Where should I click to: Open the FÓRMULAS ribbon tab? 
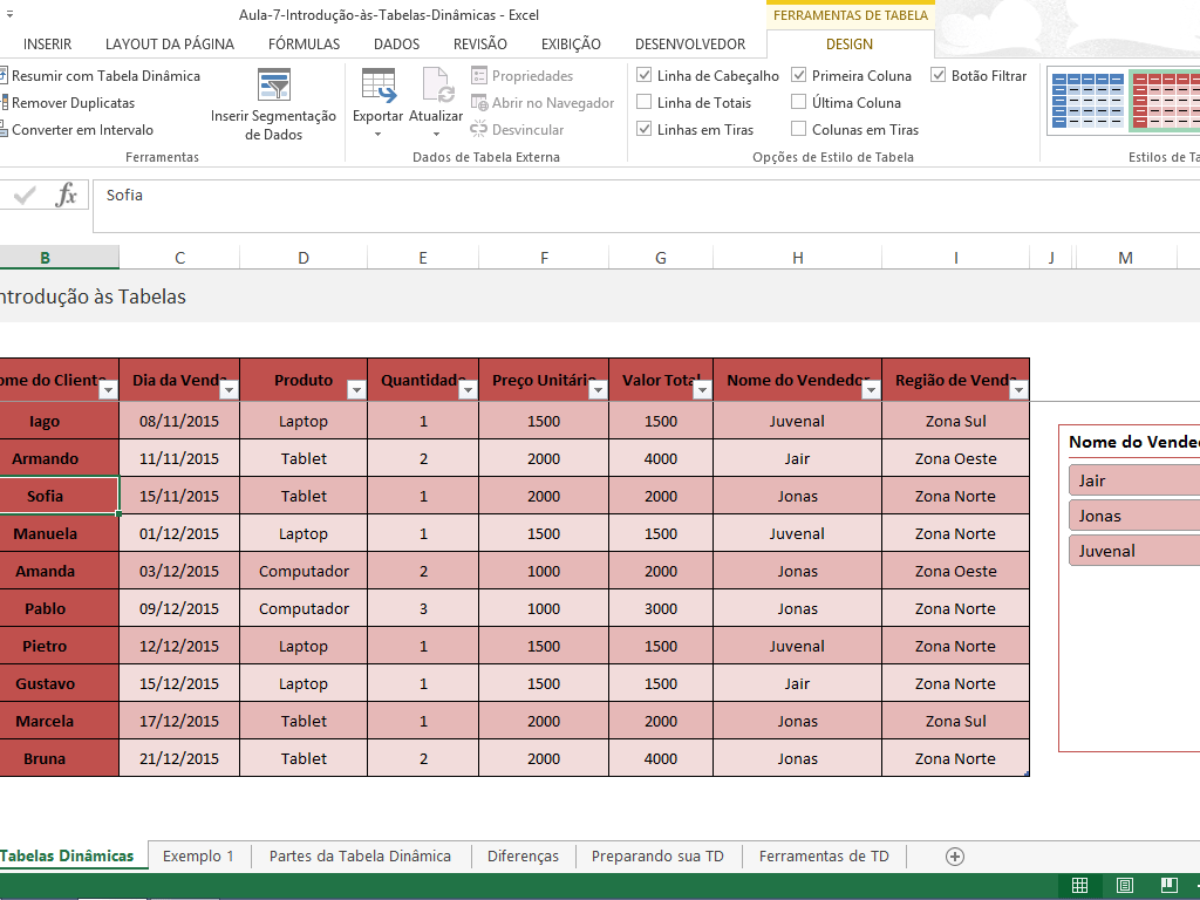304,44
